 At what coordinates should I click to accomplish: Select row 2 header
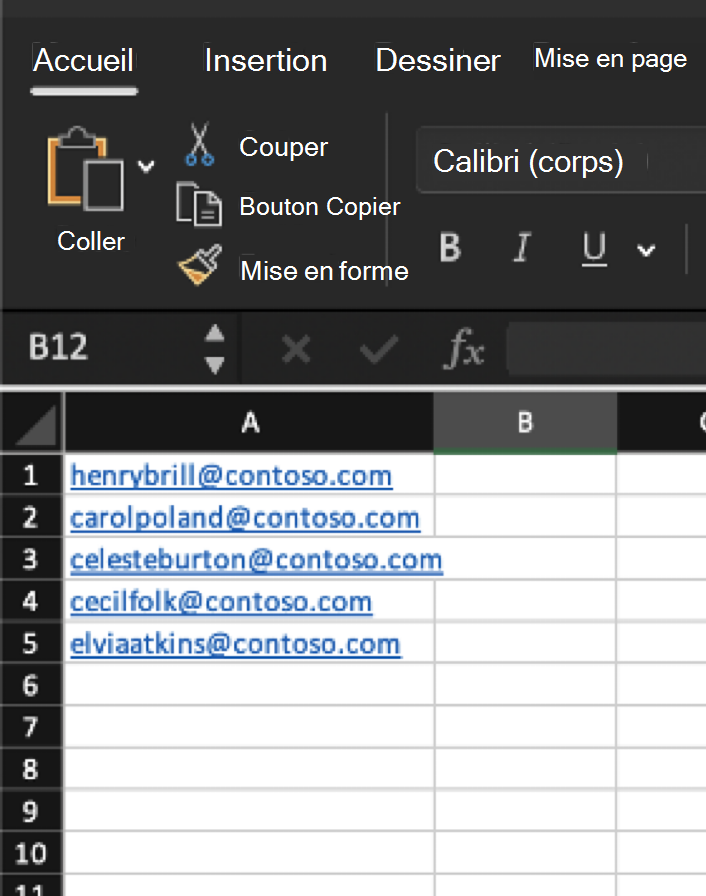[31, 517]
